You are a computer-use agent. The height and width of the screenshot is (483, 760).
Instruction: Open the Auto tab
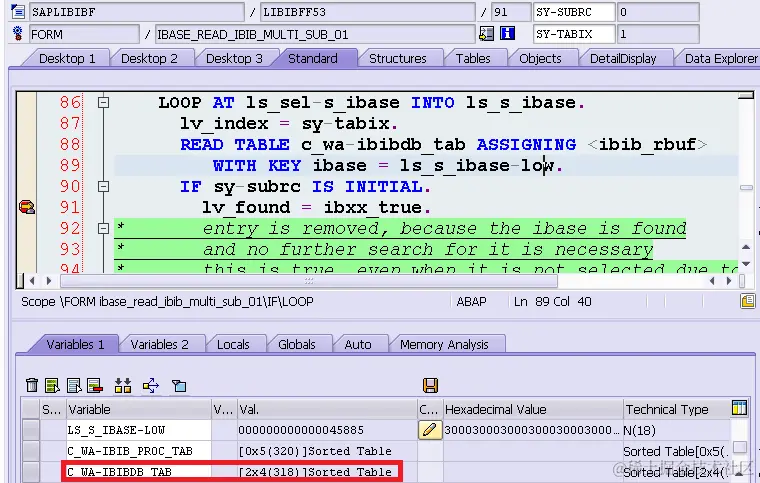pyautogui.click(x=358, y=344)
